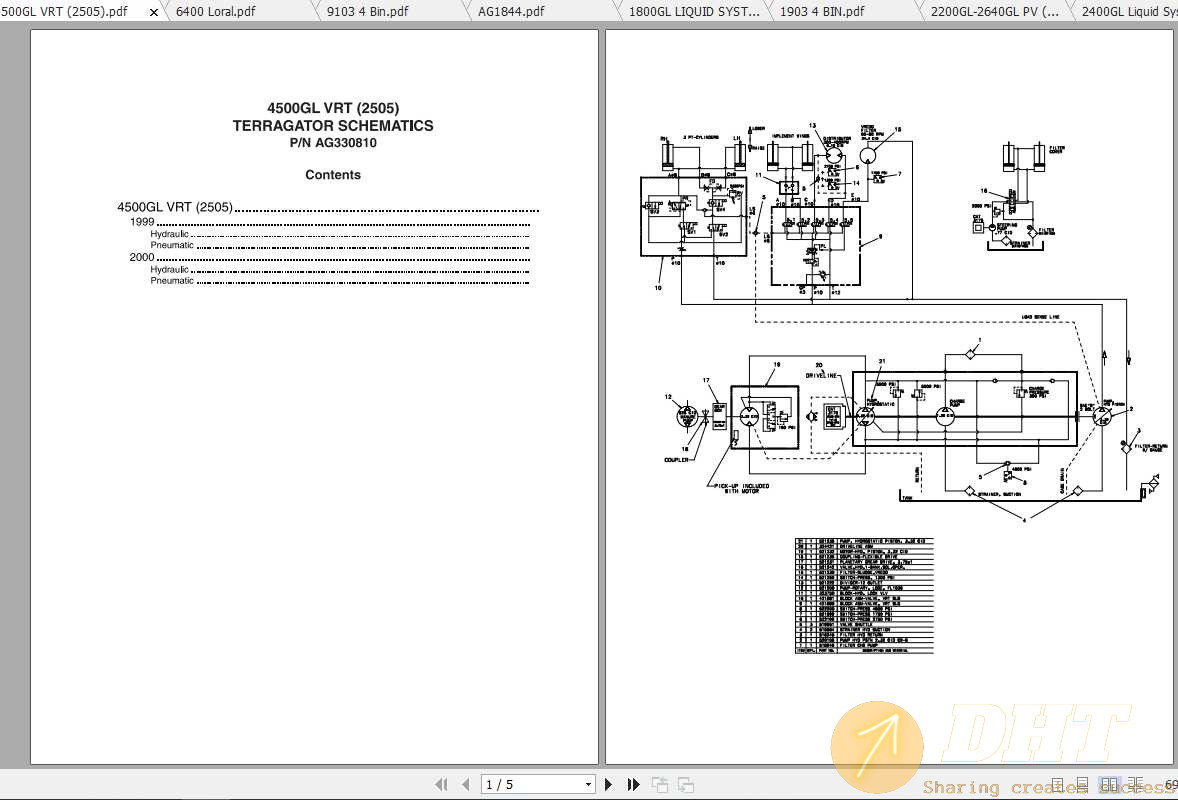This screenshot has width=1178, height=800.
Task: Click the DRIVELINE label in the schematic
Action: [x=821, y=375]
